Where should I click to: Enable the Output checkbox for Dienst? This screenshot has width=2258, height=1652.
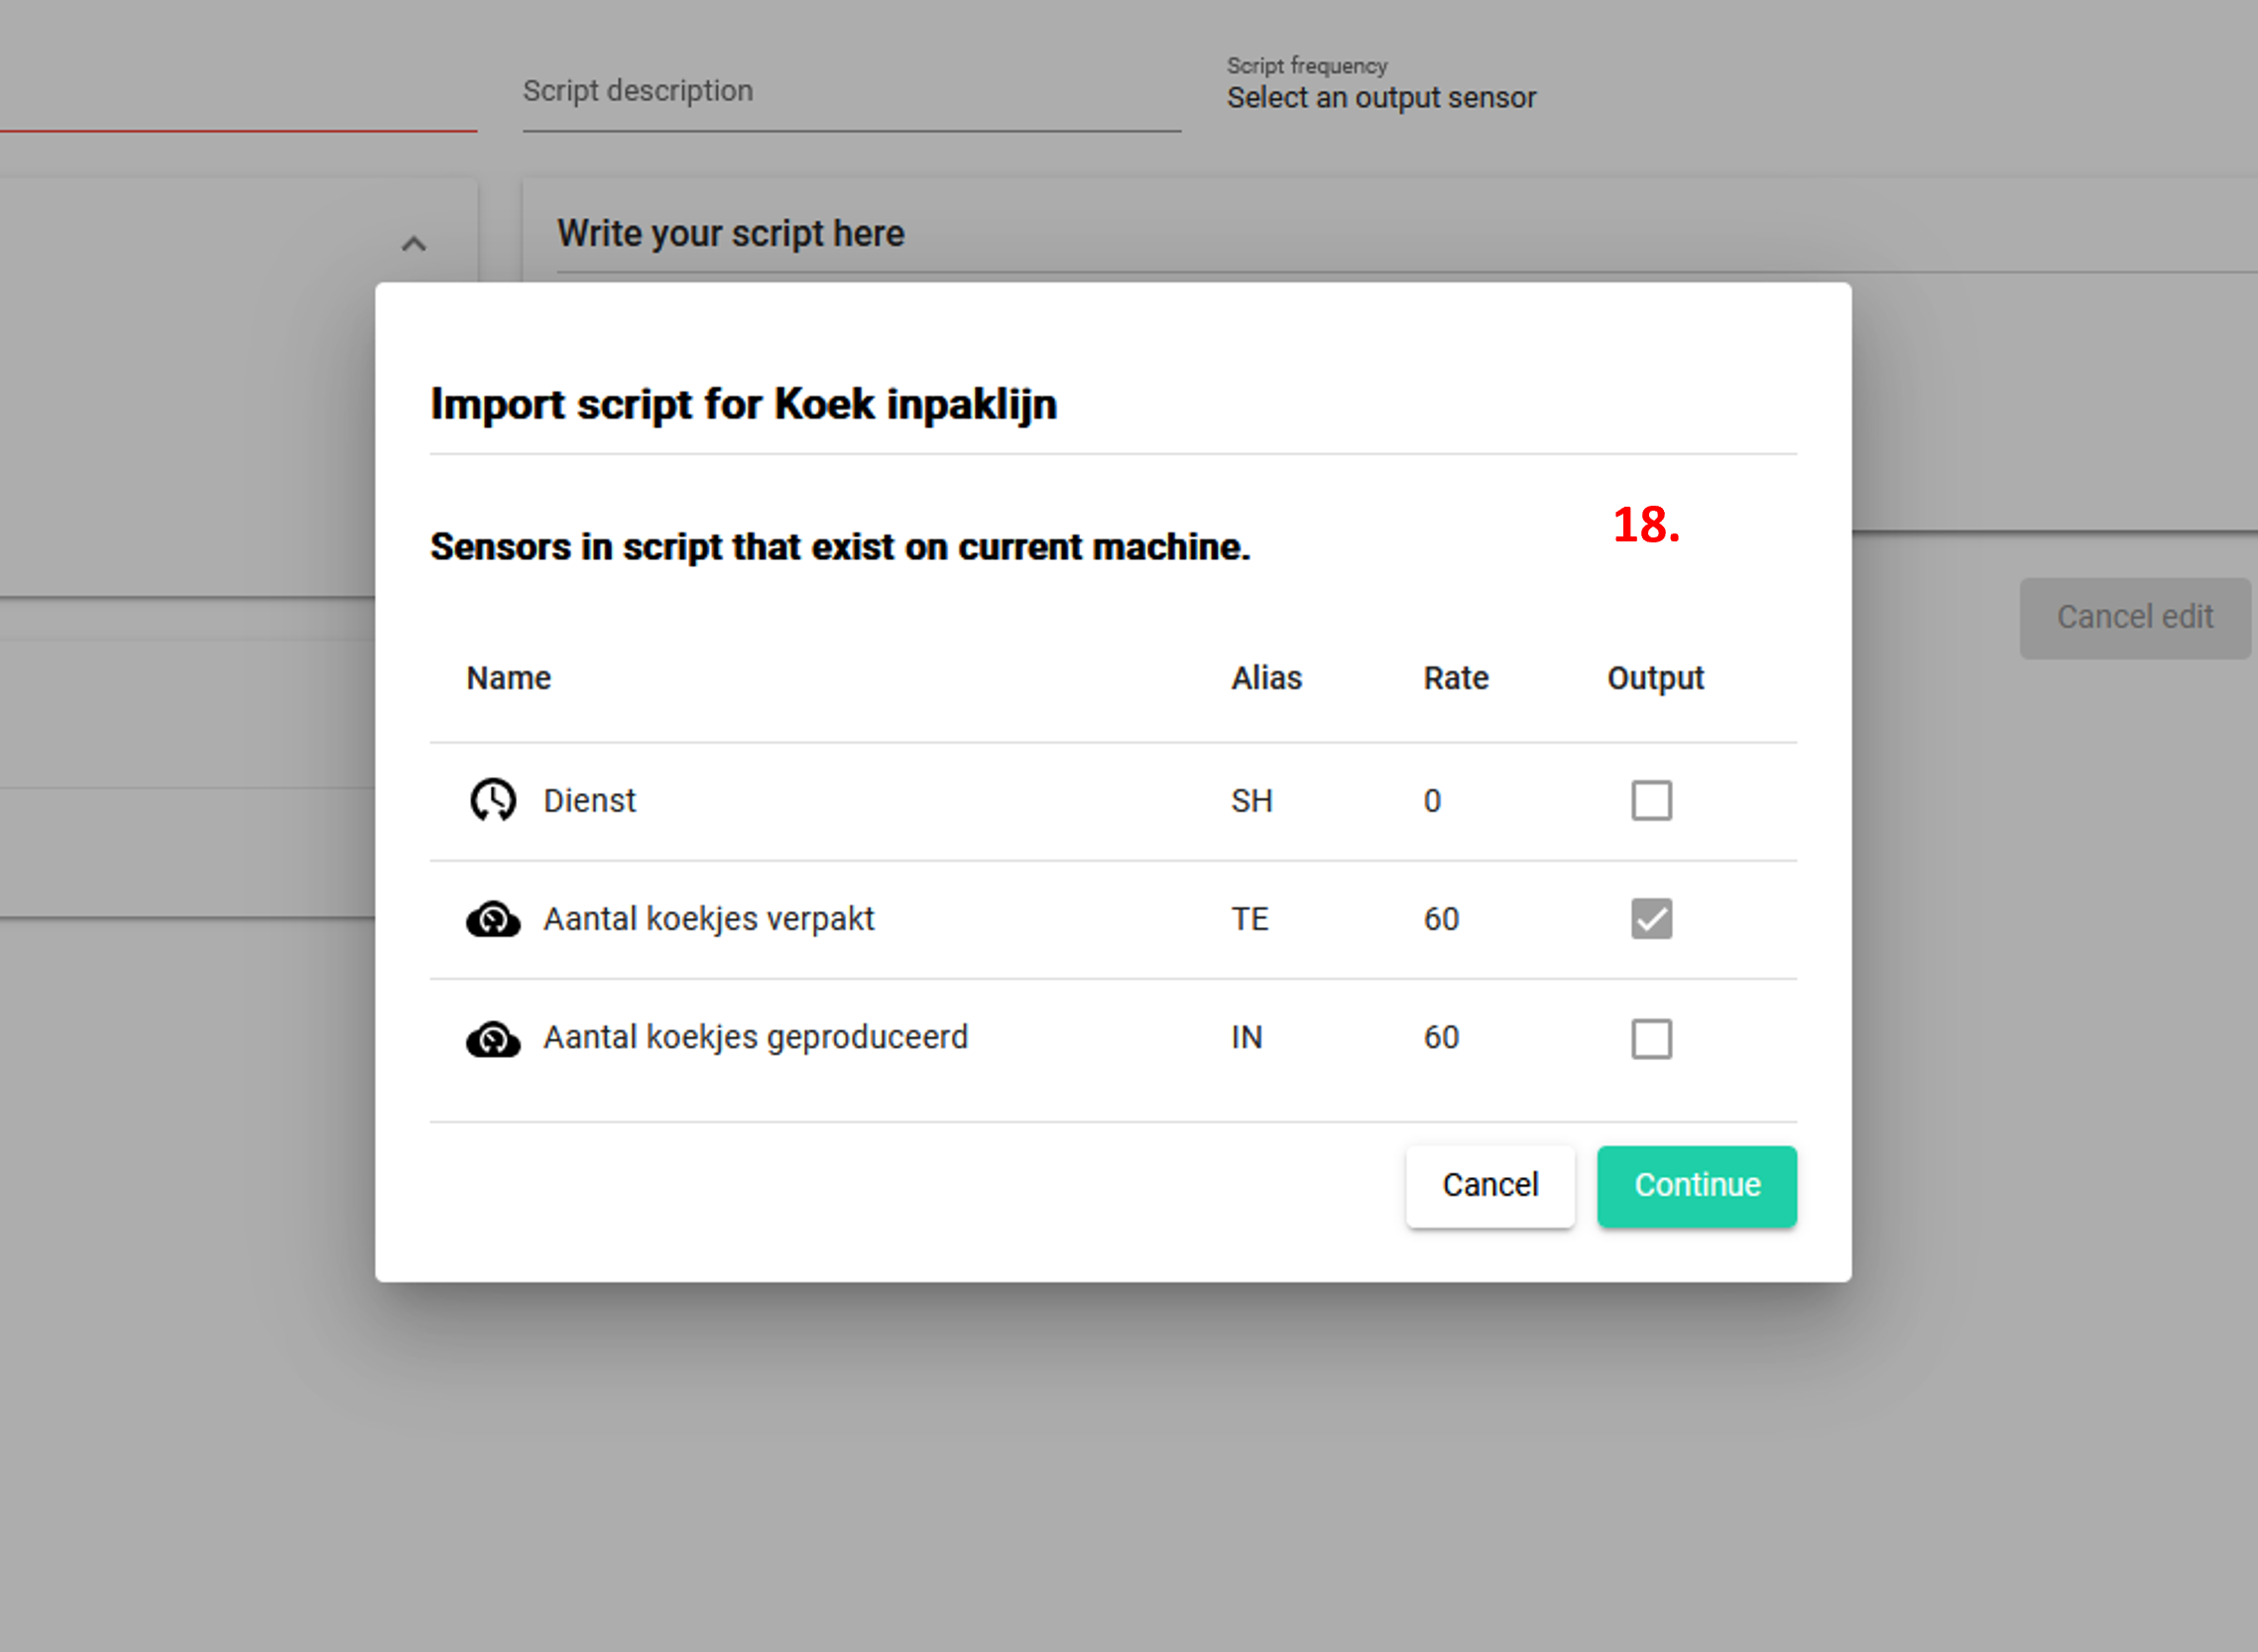[x=1651, y=800]
